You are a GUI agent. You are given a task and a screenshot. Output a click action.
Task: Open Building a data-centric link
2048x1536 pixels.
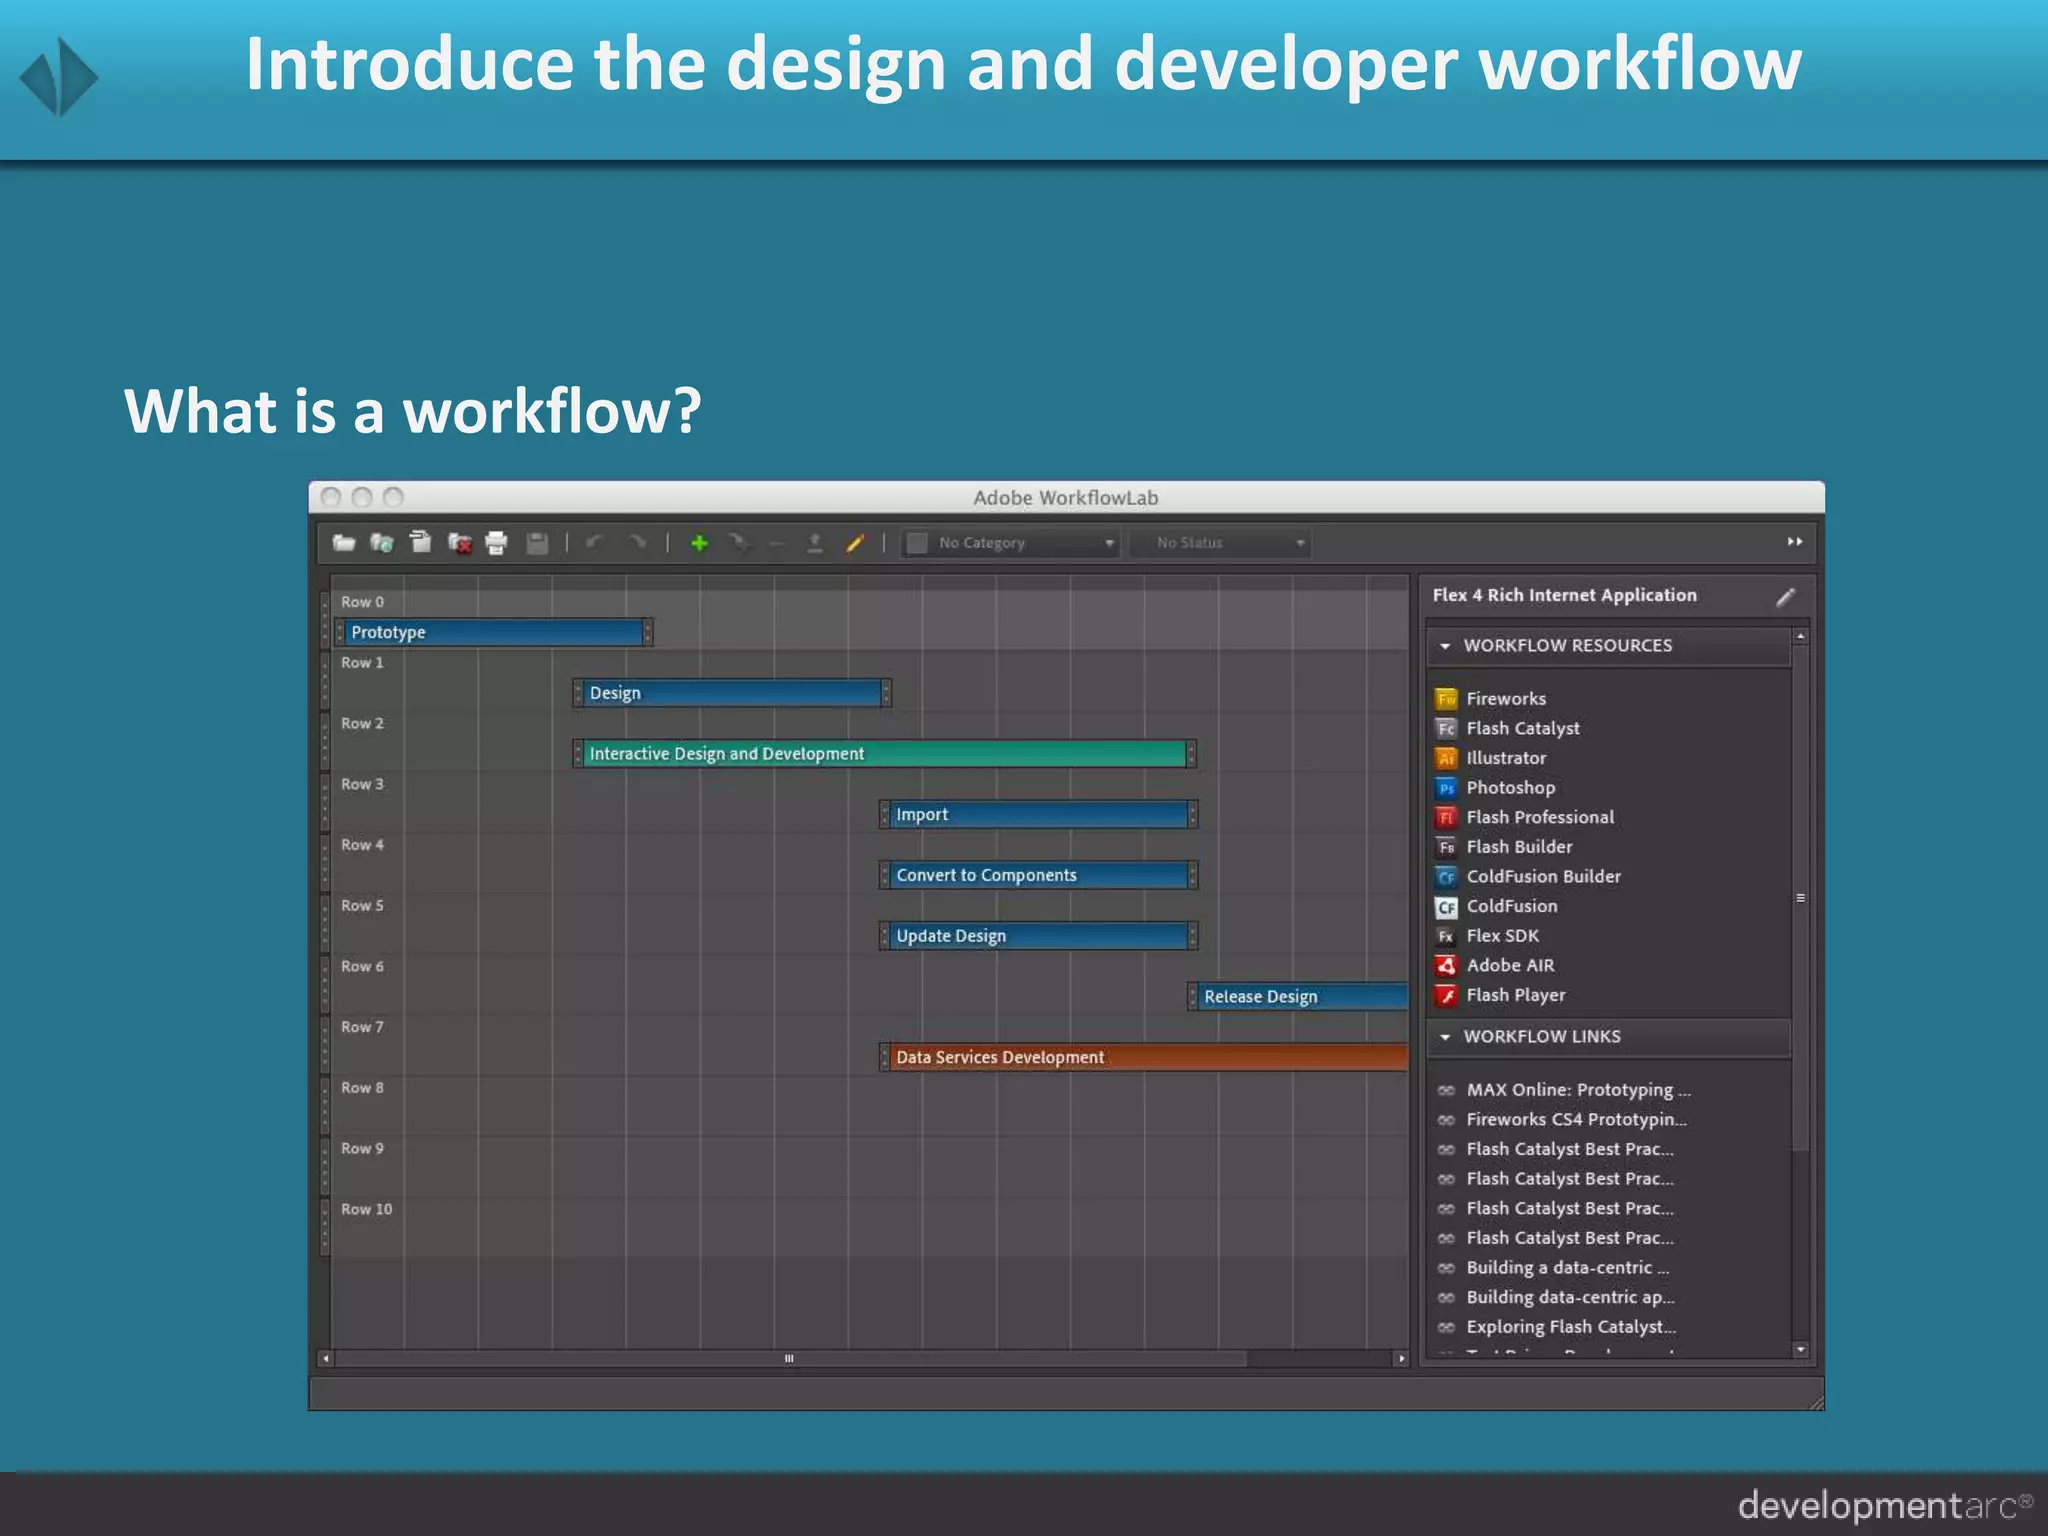1567,1268
